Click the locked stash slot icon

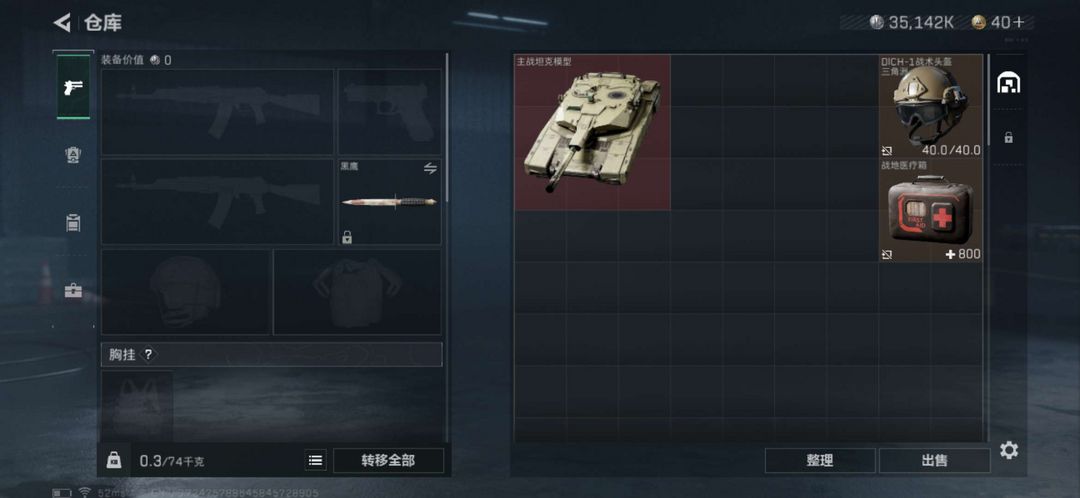1008,138
